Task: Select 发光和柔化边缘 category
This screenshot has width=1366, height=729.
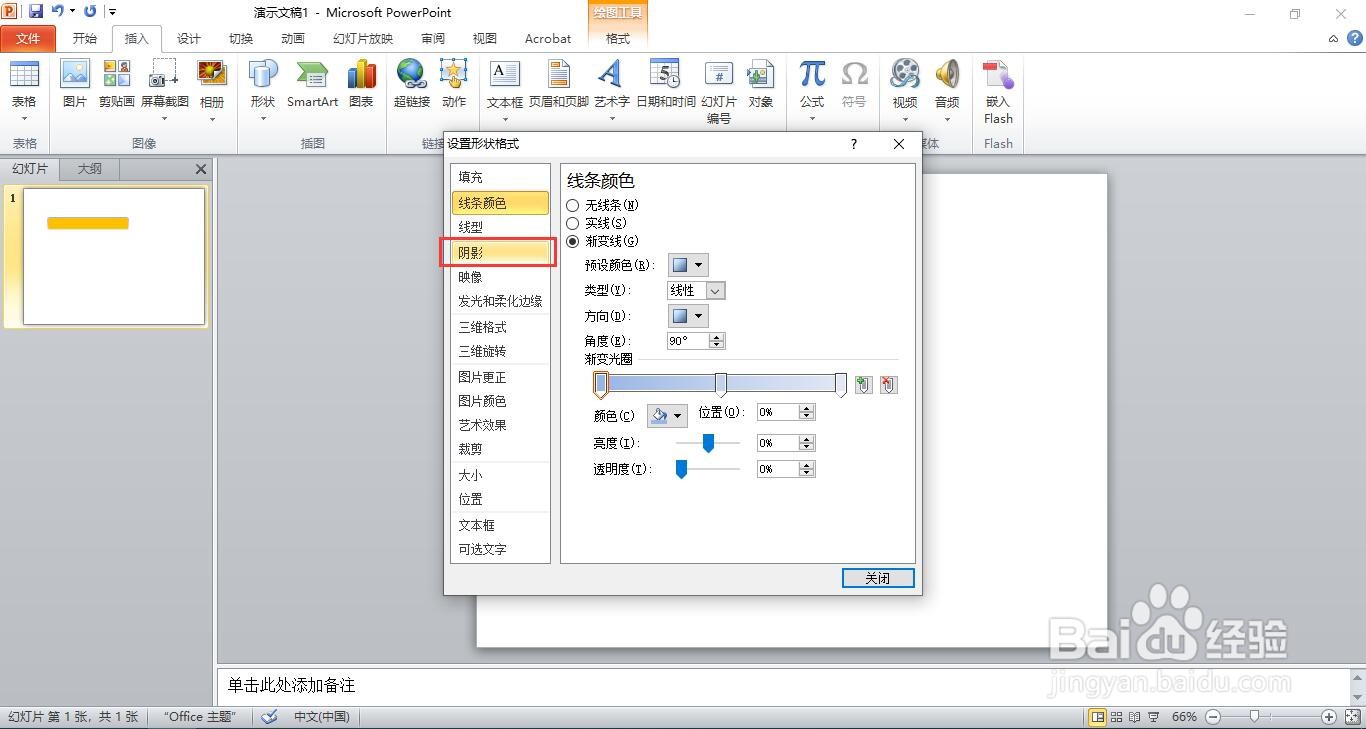Action: 500,301
